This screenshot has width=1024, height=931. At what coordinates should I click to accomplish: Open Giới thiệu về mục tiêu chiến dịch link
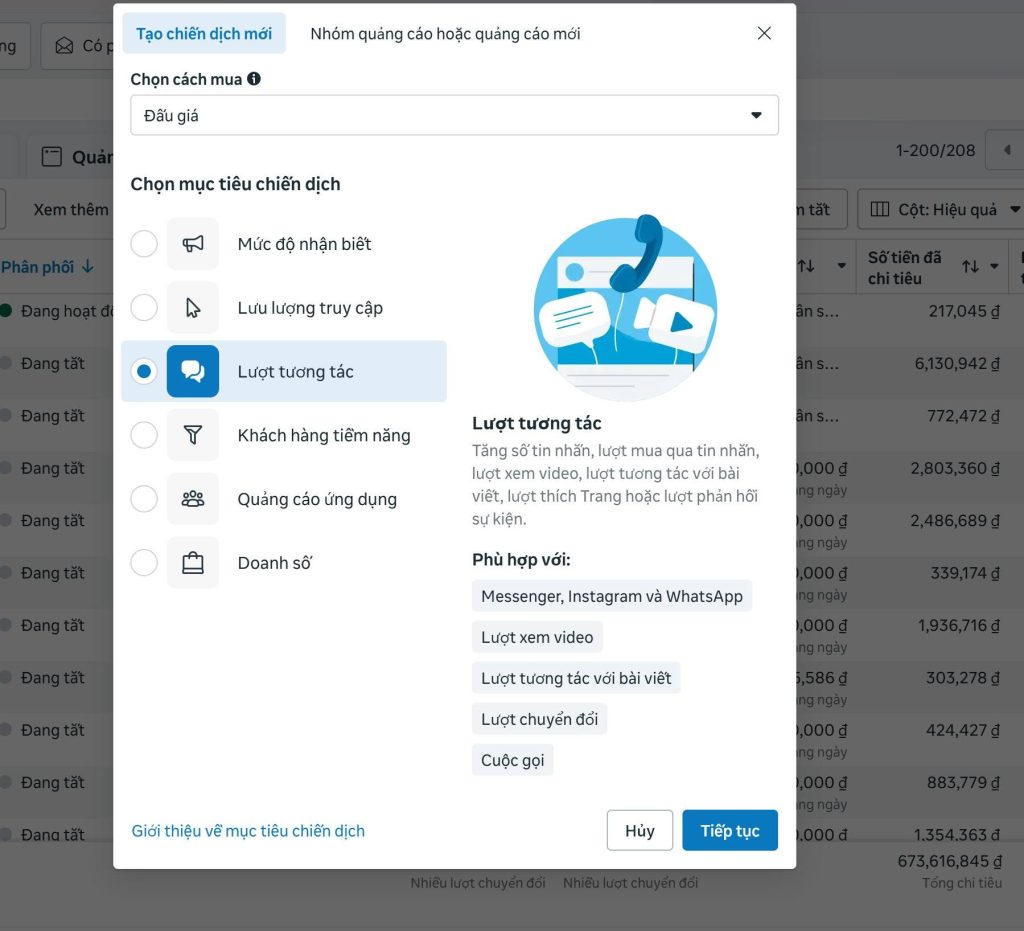[248, 830]
